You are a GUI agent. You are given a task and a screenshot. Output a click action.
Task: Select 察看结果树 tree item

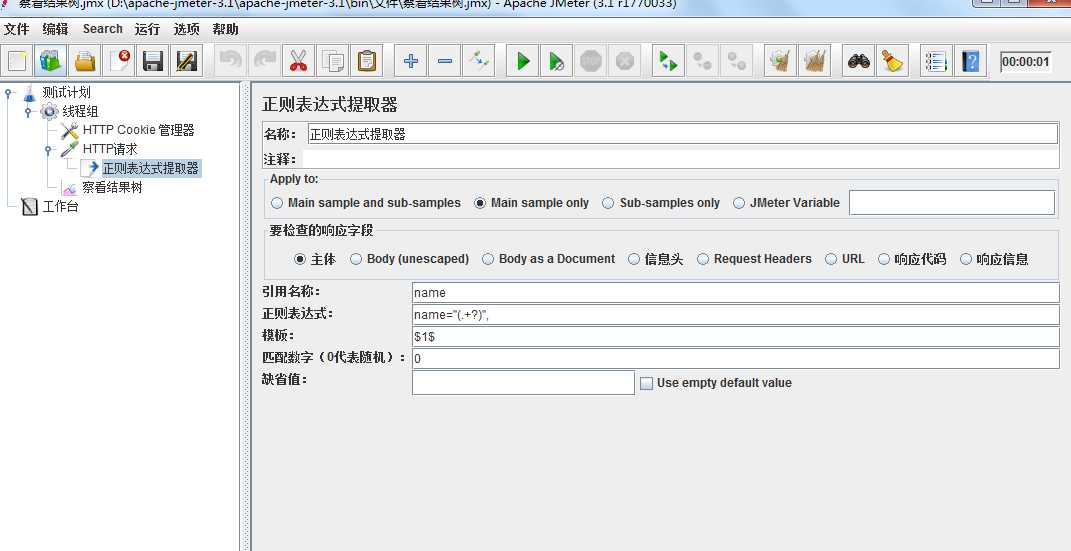pos(112,188)
